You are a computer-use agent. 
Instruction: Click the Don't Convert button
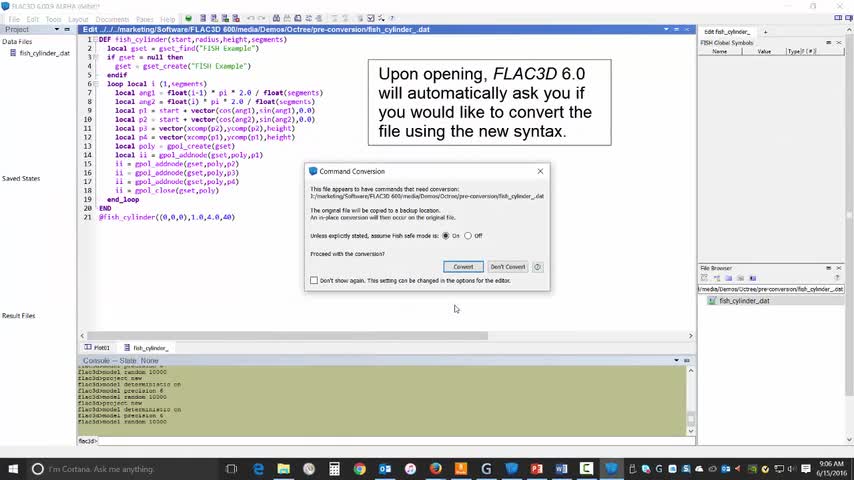click(x=508, y=267)
